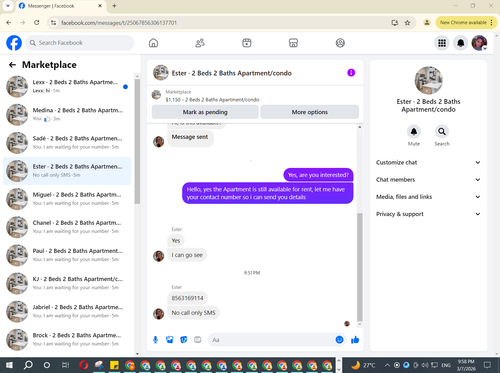
Task: Expand the Privacy & support section
Action: point(428,214)
